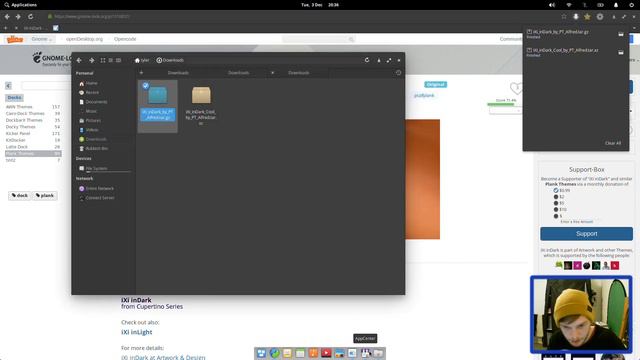Reload the browser page
The width and height of the screenshot is (640, 360).
pyautogui.click(x=31, y=17)
